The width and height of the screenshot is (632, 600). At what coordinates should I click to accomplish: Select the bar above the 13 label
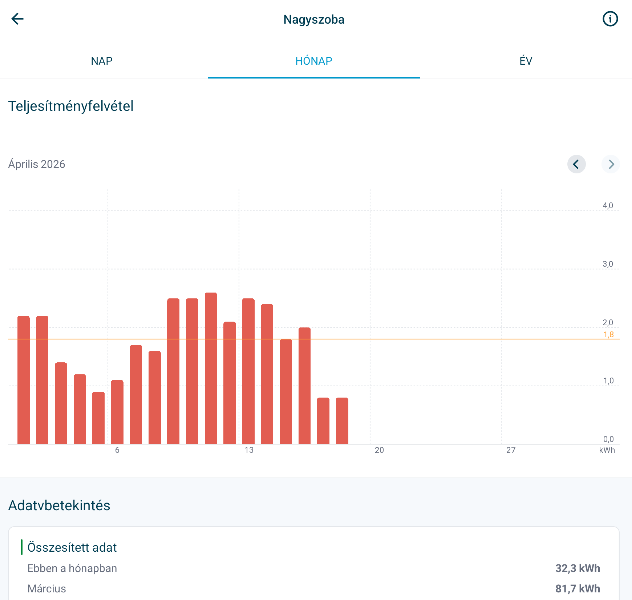(x=248, y=371)
